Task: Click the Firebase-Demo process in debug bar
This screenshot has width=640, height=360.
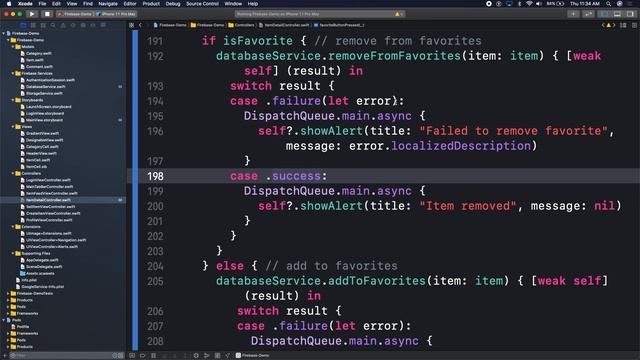Action: click(x=253, y=356)
